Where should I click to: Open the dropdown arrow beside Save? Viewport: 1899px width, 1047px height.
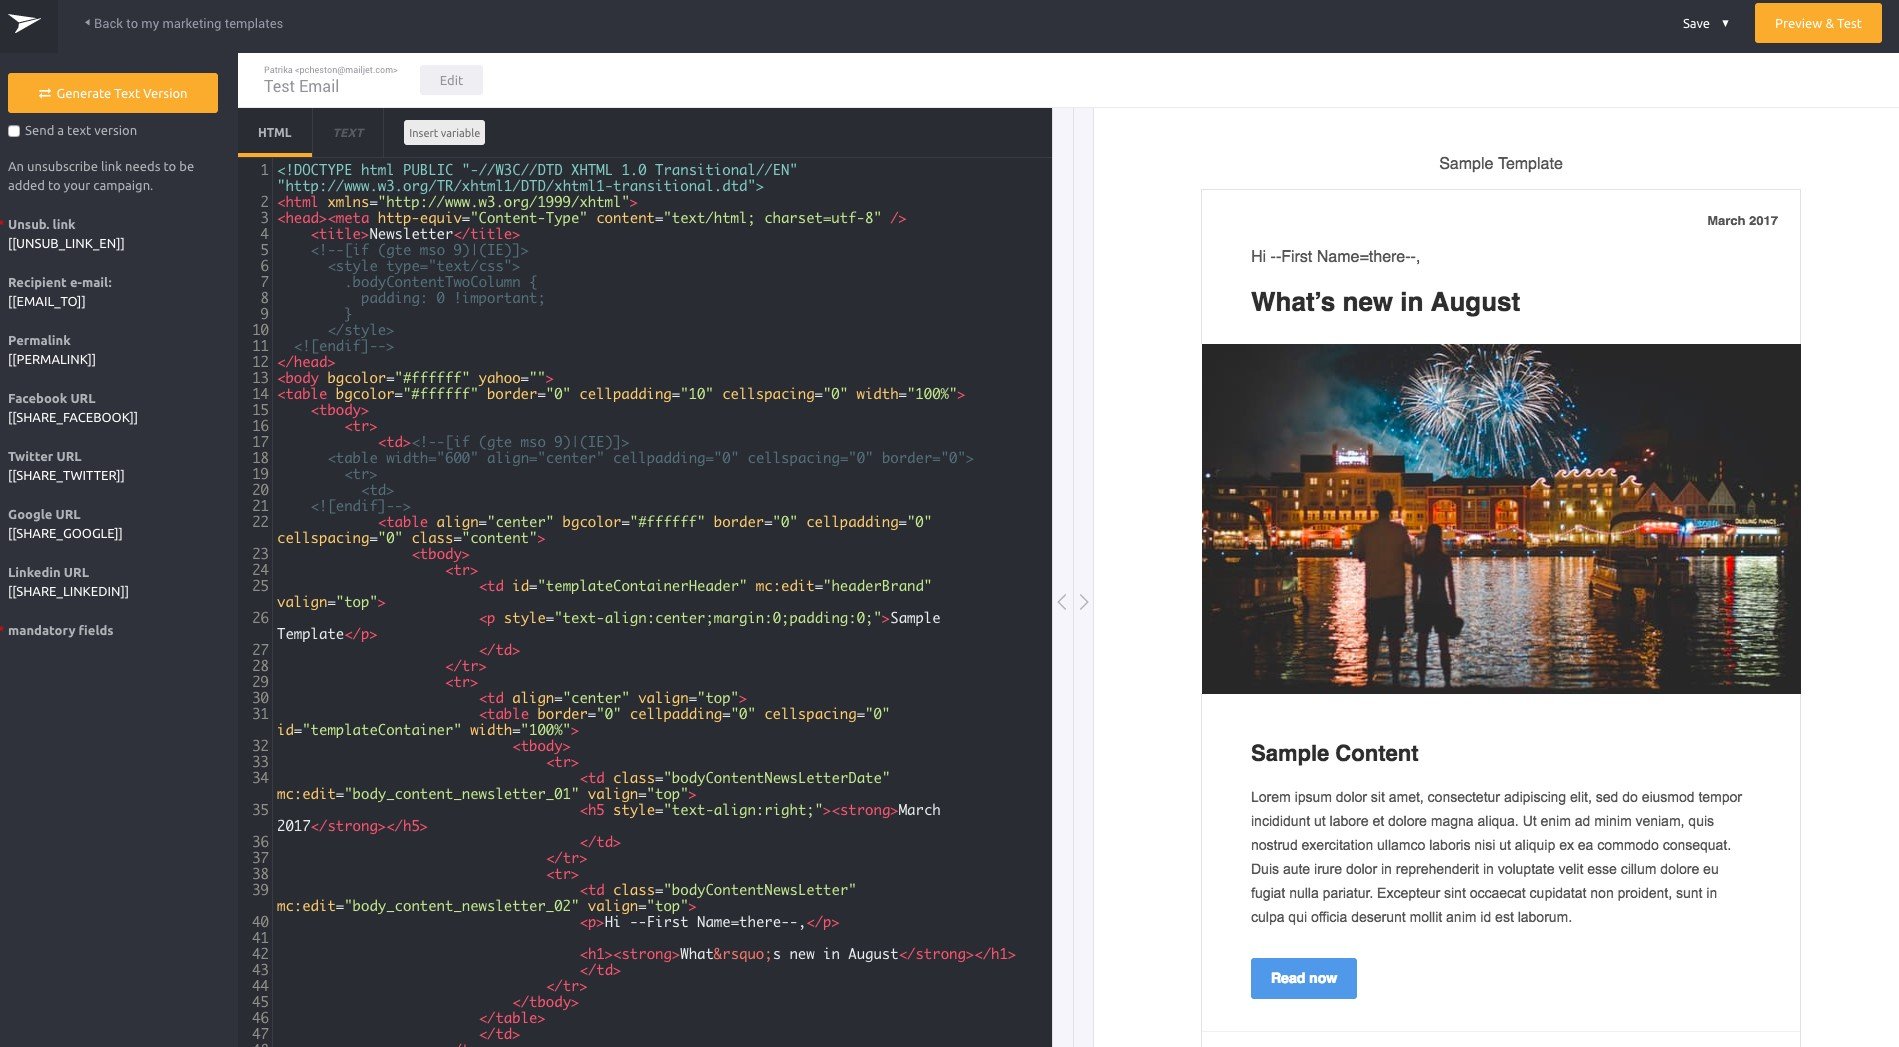(x=1725, y=23)
